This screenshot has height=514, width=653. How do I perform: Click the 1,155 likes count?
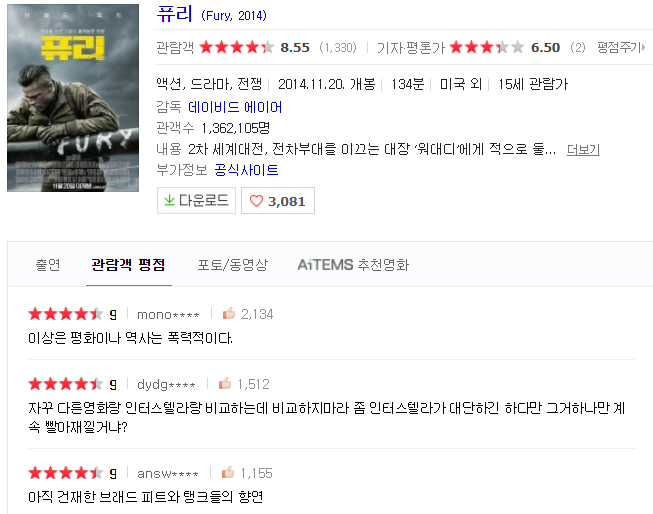256,473
